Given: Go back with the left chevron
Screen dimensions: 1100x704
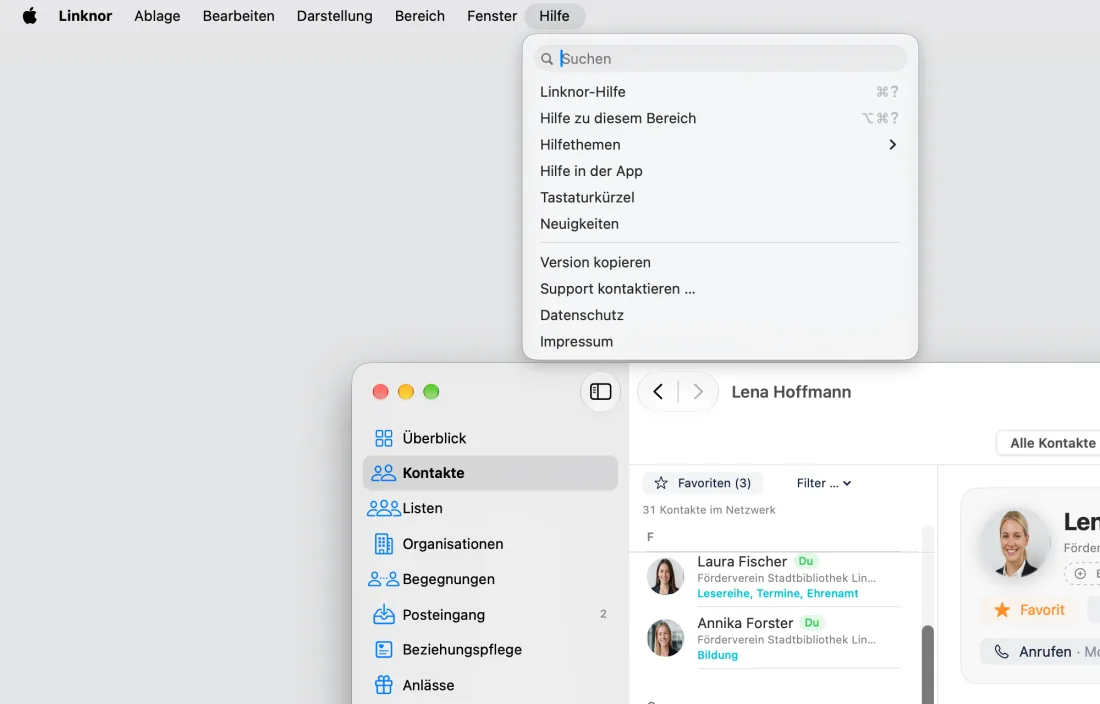Looking at the screenshot, I should [x=658, y=391].
